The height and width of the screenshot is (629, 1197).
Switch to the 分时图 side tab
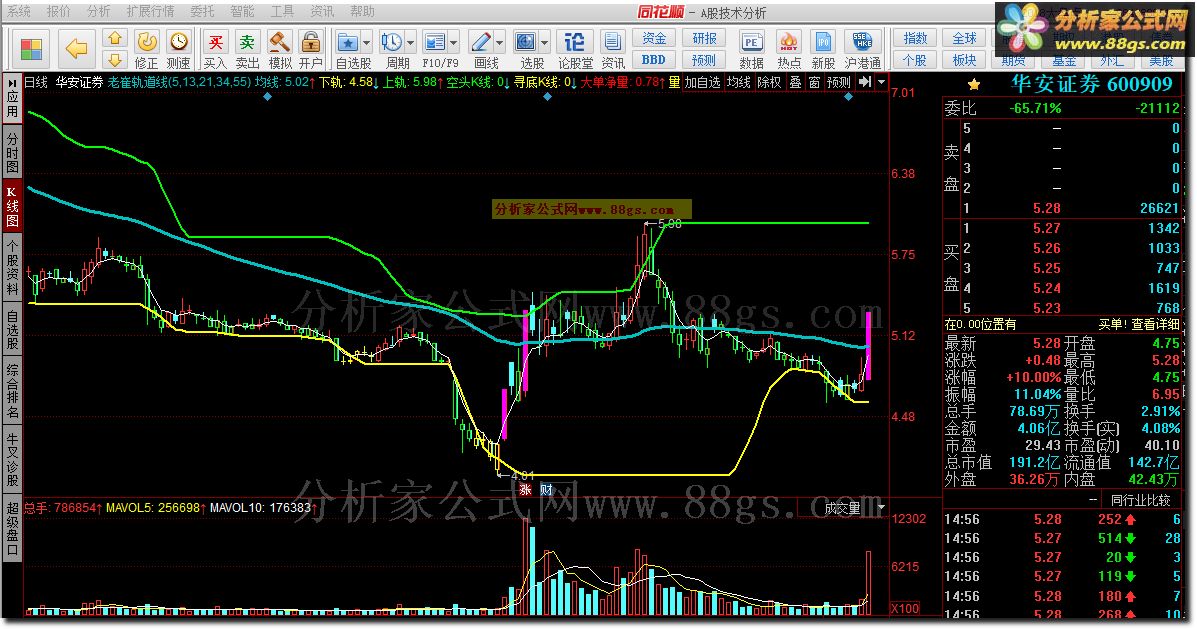tap(12, 153)
